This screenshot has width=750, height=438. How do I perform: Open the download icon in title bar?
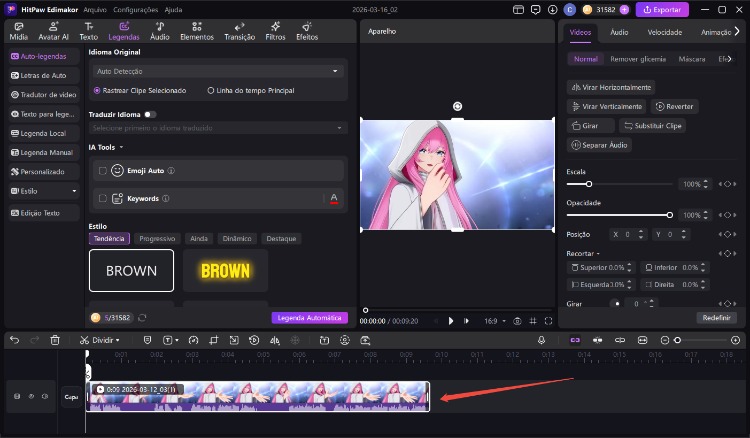coord(552,10)
